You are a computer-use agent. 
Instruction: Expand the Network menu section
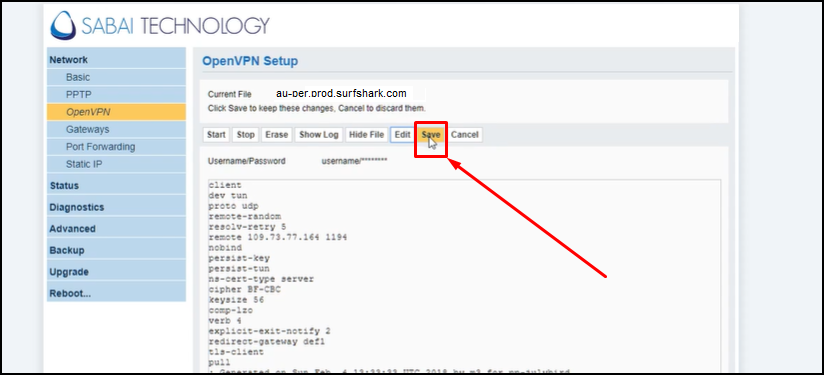(116, 60)
